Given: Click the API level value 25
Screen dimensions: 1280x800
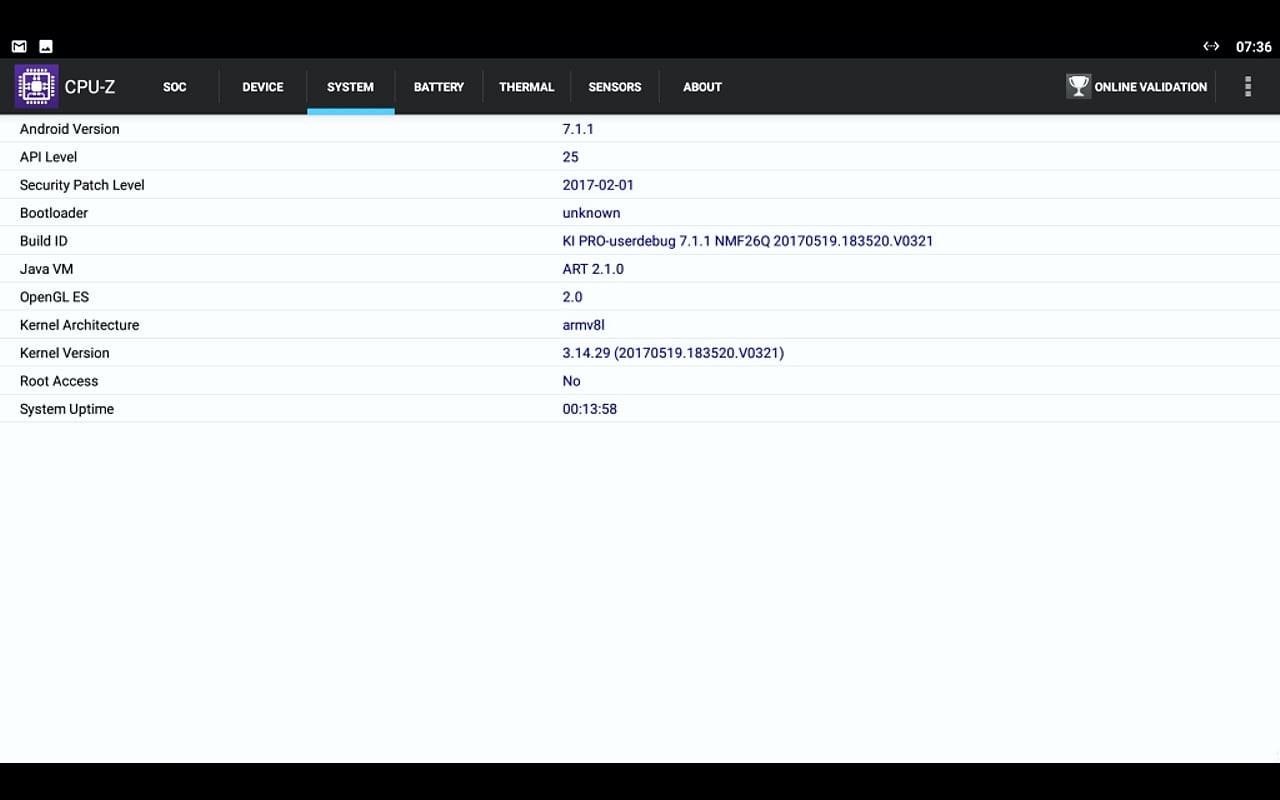Looking at the screenshot, I should pyautogui.click(x=571, y=157).
